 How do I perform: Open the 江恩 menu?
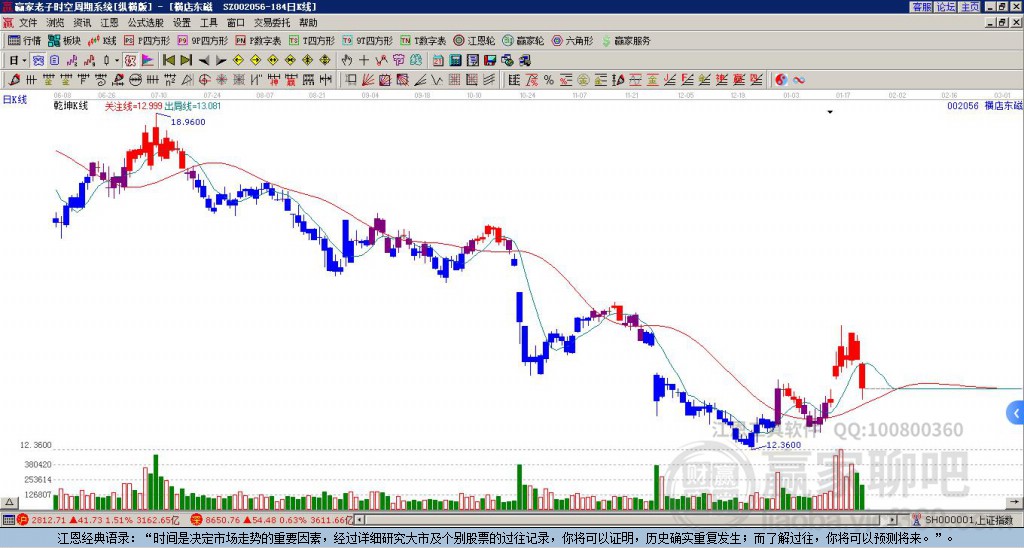pyautogui.click(x=110, y=23)
